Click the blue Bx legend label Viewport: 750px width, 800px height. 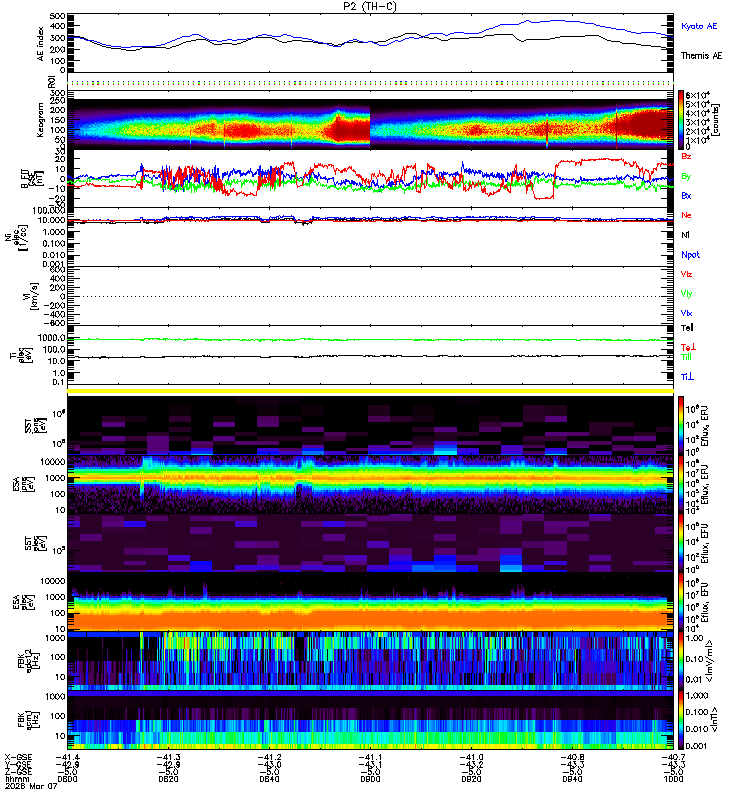point(686,195)
